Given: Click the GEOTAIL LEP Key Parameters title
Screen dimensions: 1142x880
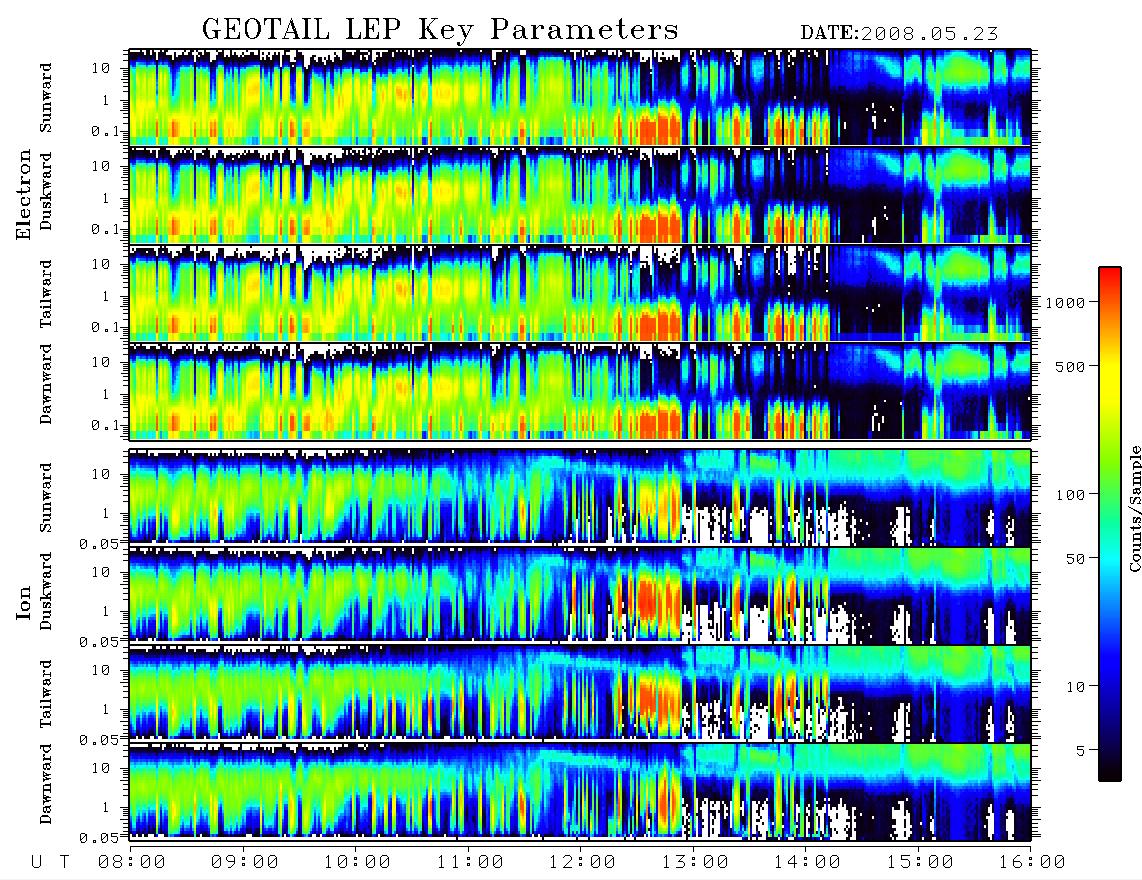Looking at the screenshot, I should point(440,31).
